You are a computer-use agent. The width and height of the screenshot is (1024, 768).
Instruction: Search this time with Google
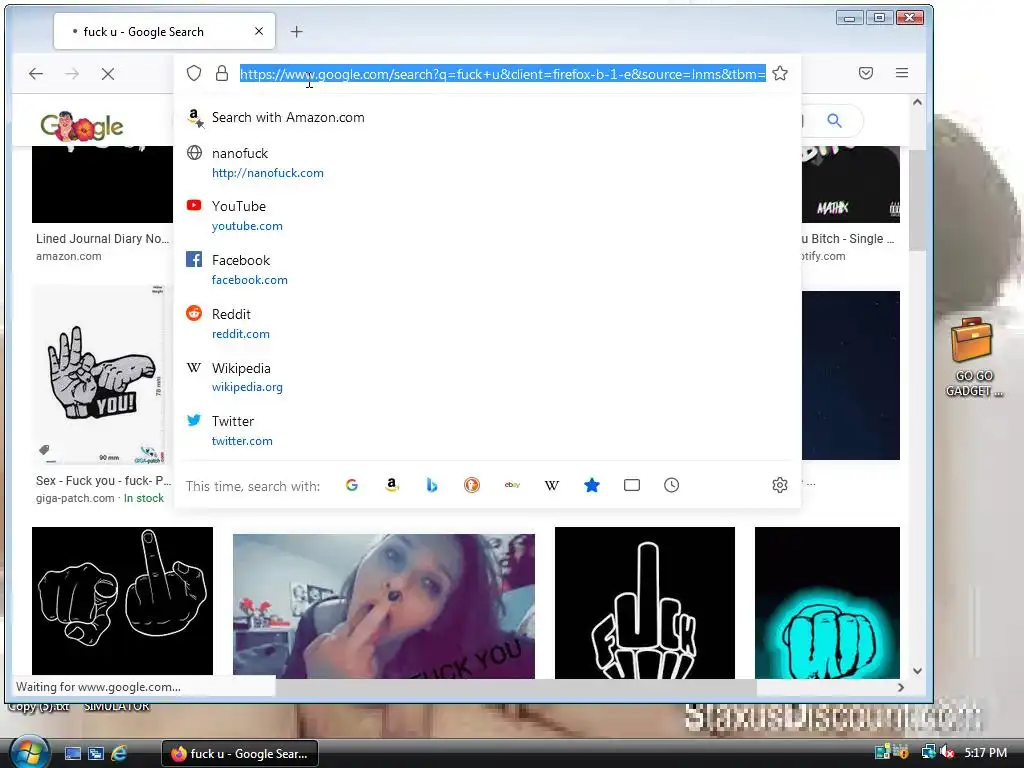351,485
